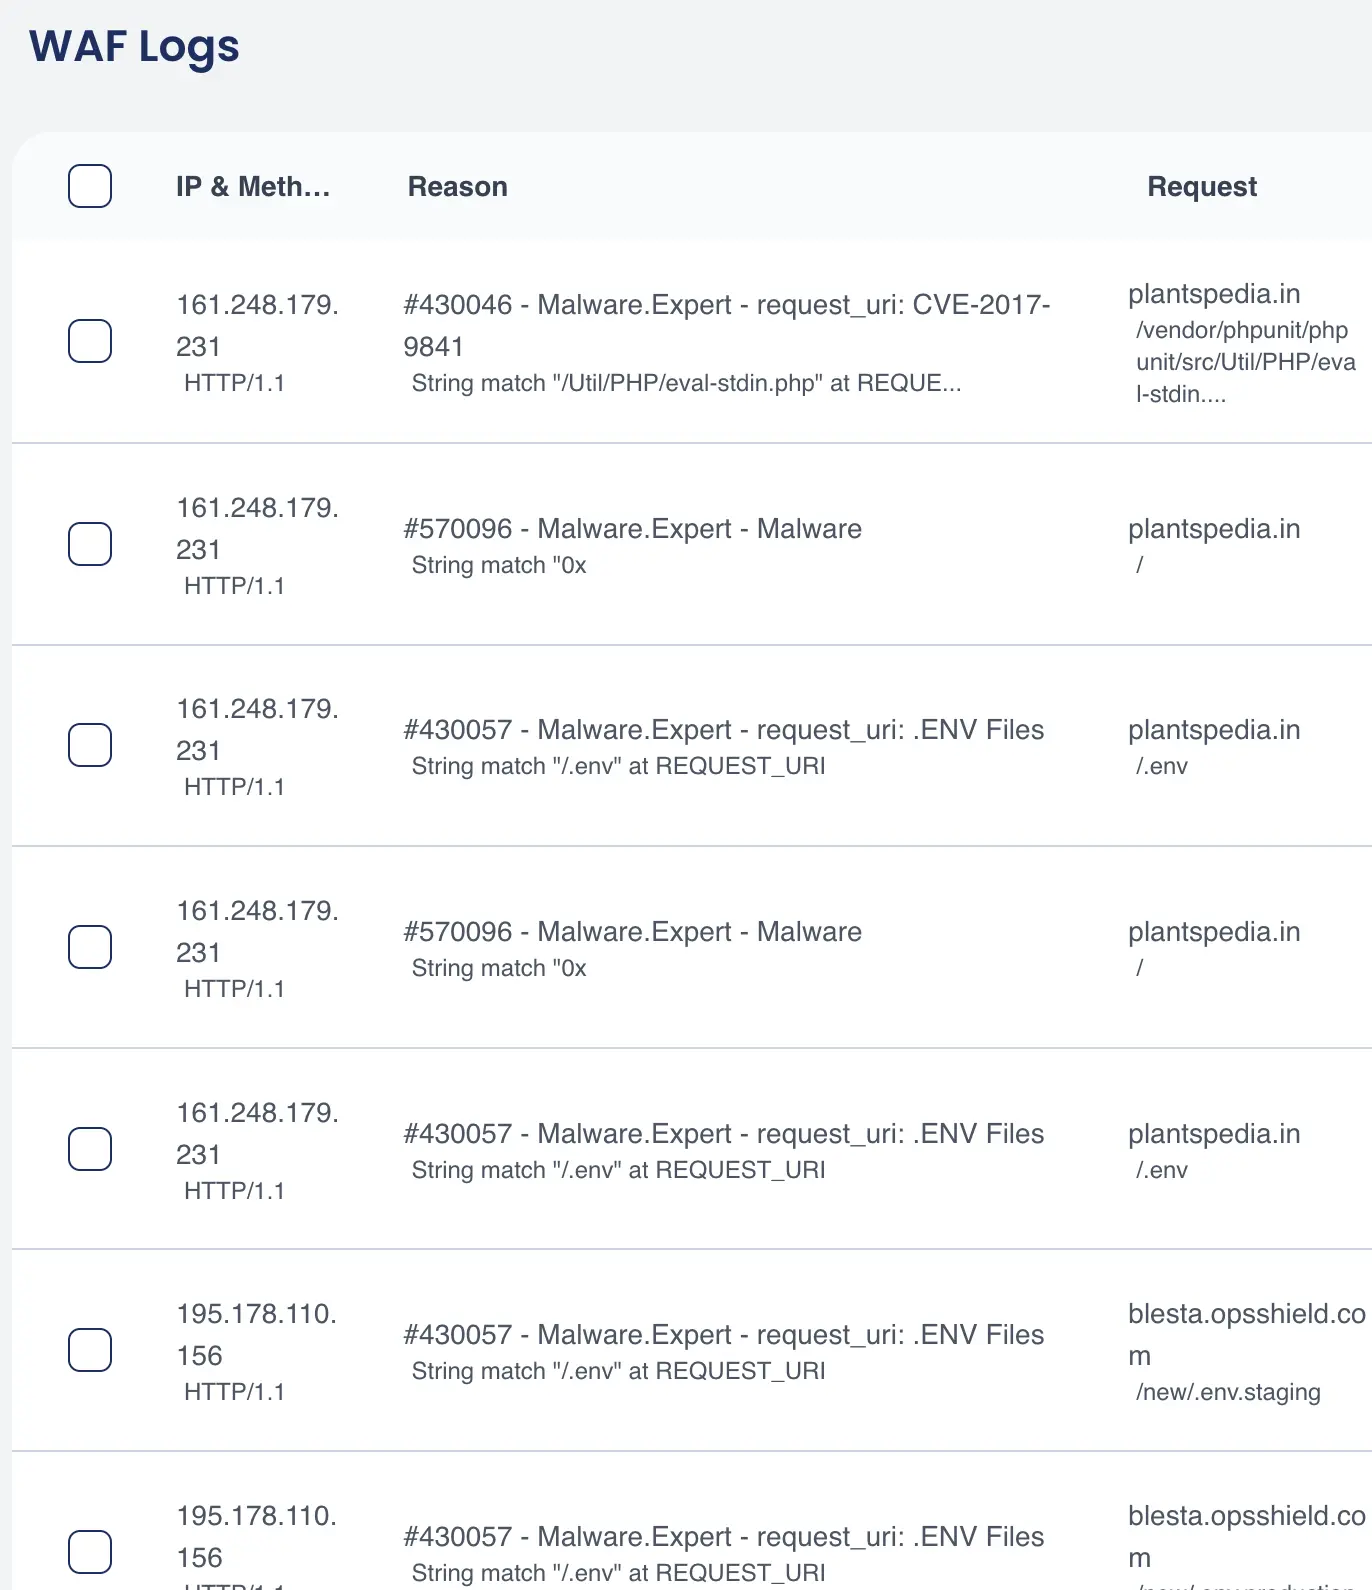Select the first .ENV Files log entry
This screenshot has width=1372, height=1590.
coord(89,745)
